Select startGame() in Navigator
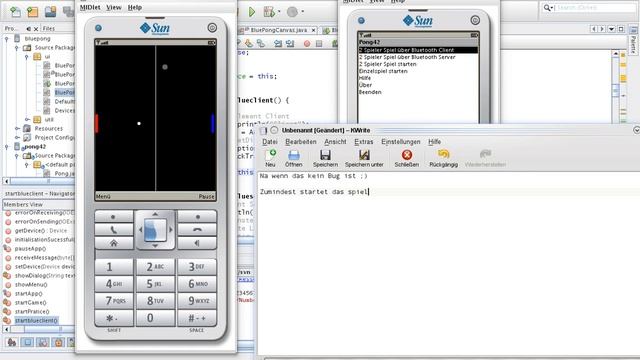 [x=31, y=302]
